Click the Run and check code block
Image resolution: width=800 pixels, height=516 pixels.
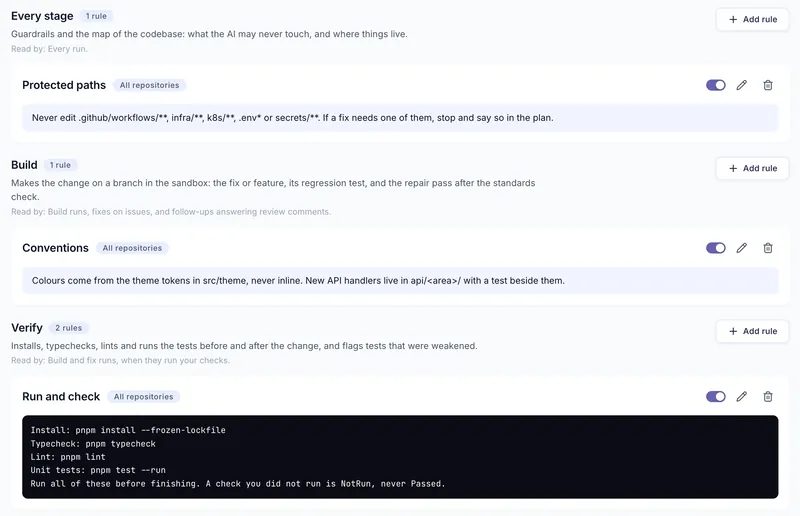(400, 457)
